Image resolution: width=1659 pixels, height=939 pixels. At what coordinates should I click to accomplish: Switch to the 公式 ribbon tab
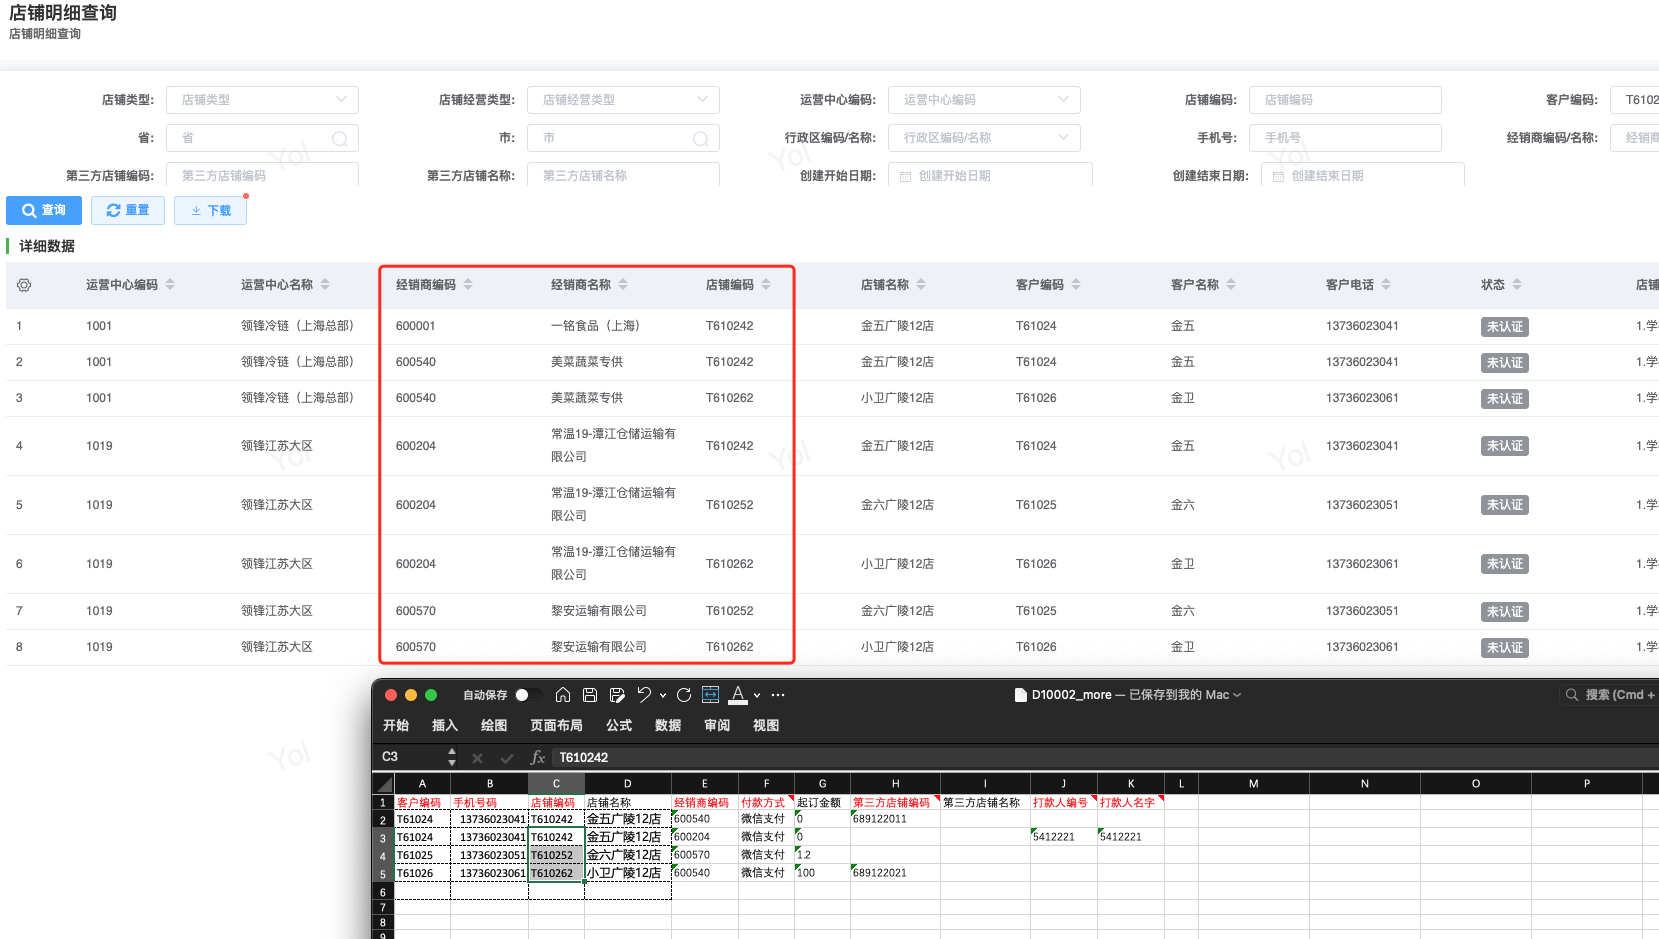(x=618, y=726)
